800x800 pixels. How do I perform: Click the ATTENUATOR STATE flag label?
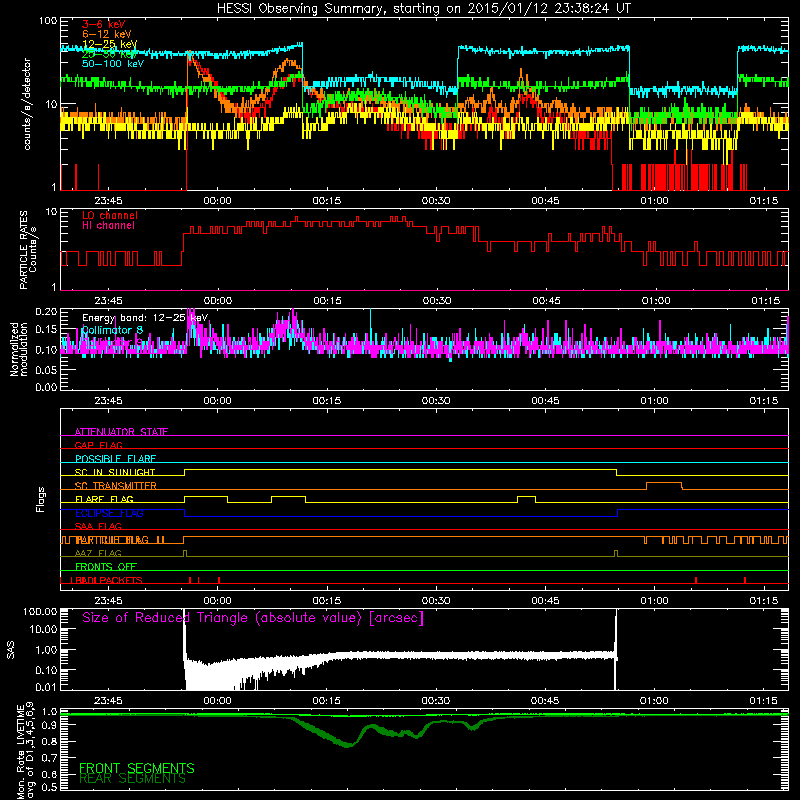[121, 432]
